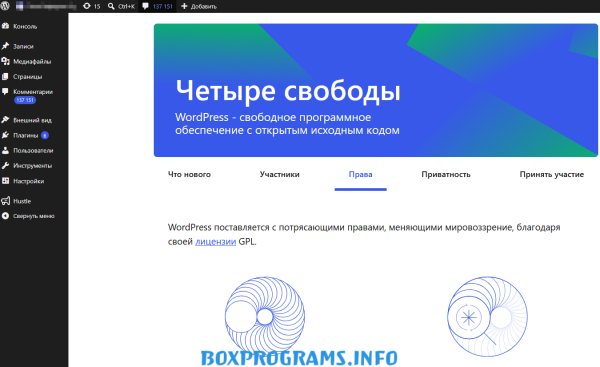Click the WordPress свободное программное обеспечение subtitle
This screenshot has height=367, width=600.
287,124
